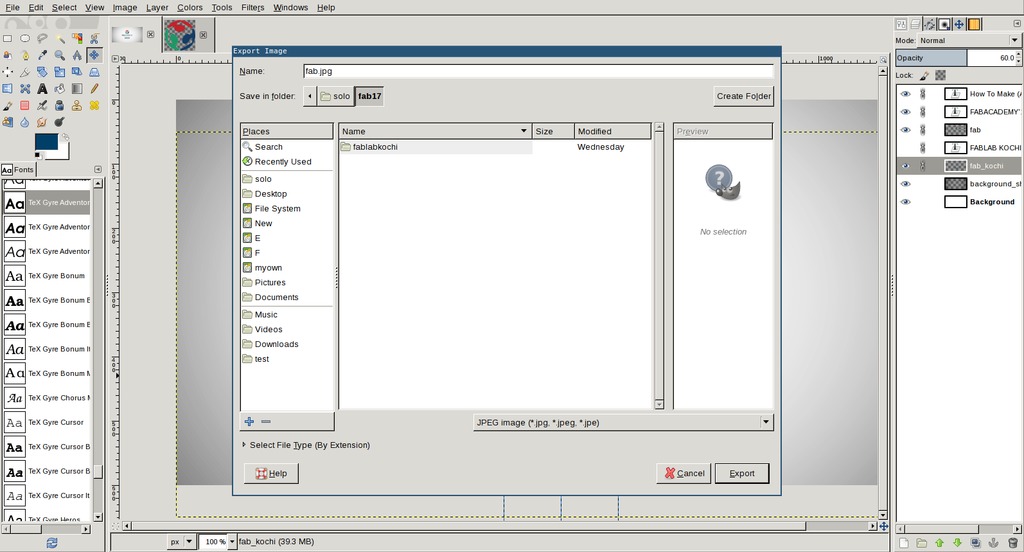Select the Free Select lasso tool
The image size is (1024, 552).
(42, 39)
